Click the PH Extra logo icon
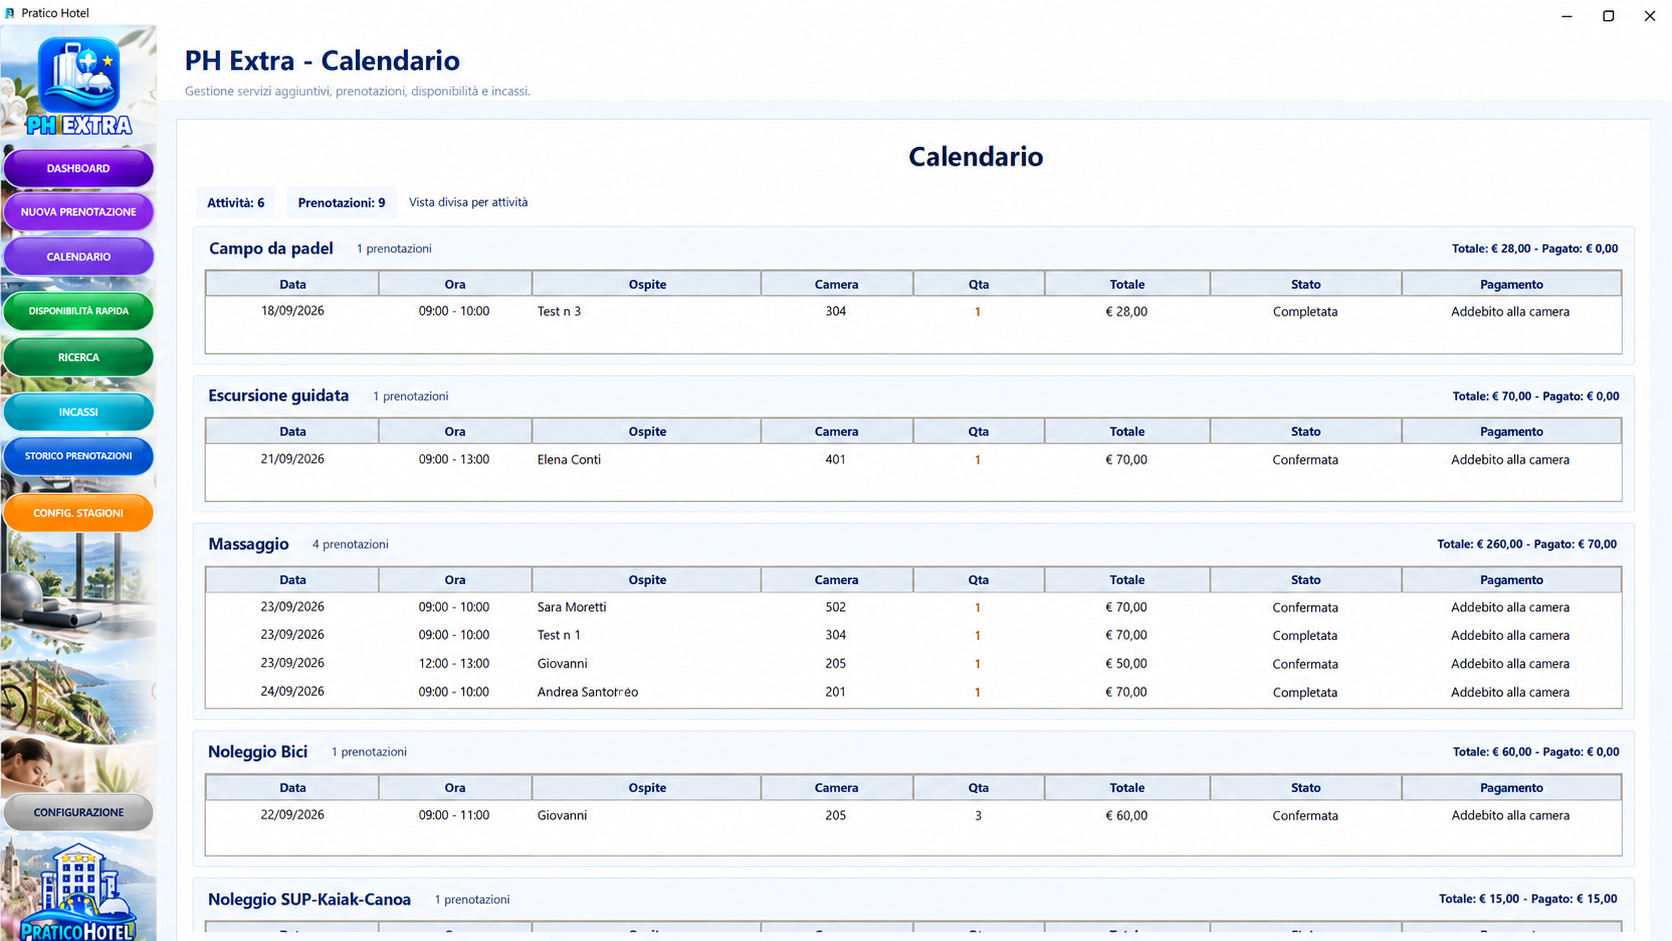 79,87
